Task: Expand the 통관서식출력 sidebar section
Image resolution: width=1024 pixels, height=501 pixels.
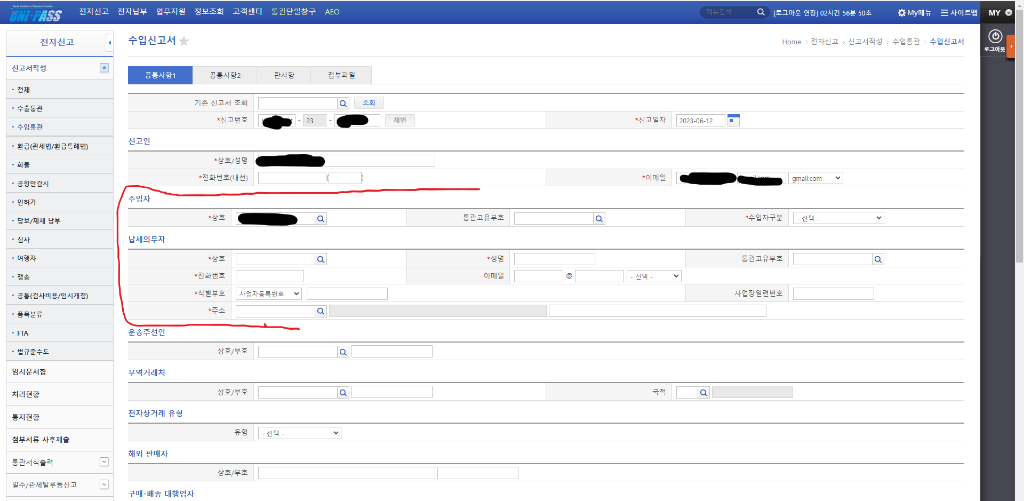Action: (x=104, y=462)
